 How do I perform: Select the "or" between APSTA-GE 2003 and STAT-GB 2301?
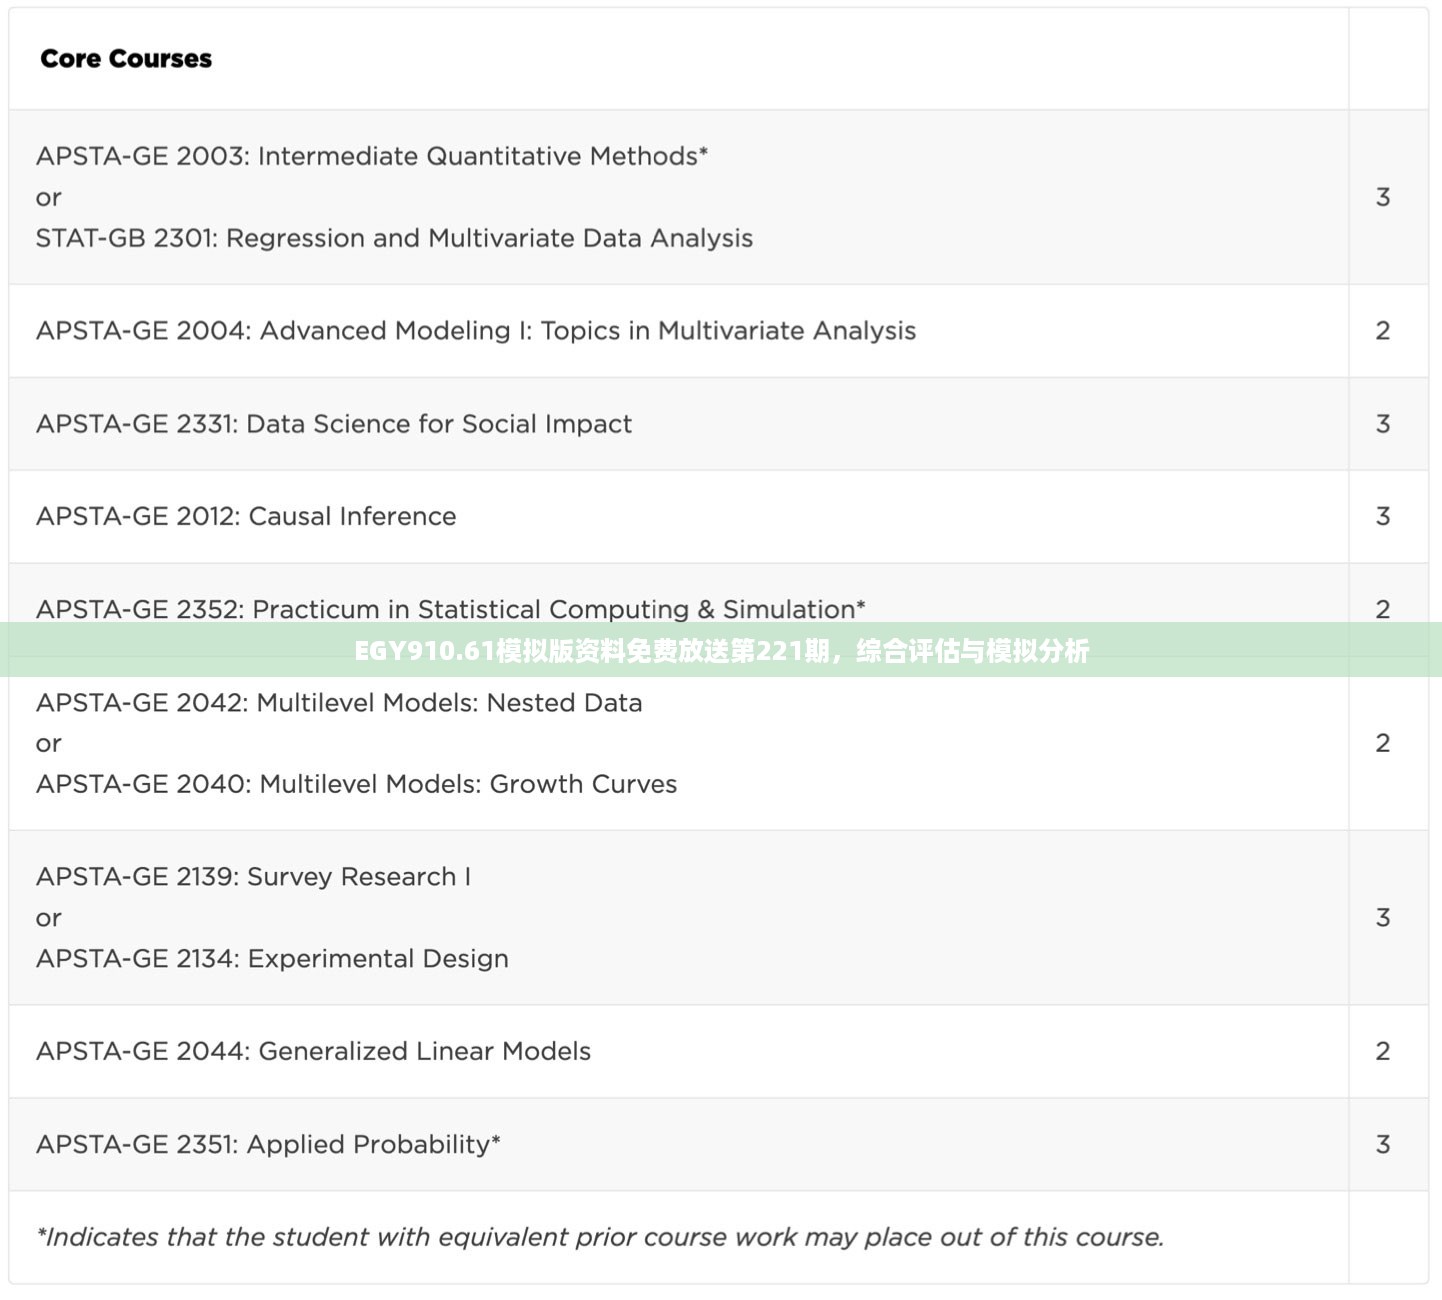coord(48,198)
